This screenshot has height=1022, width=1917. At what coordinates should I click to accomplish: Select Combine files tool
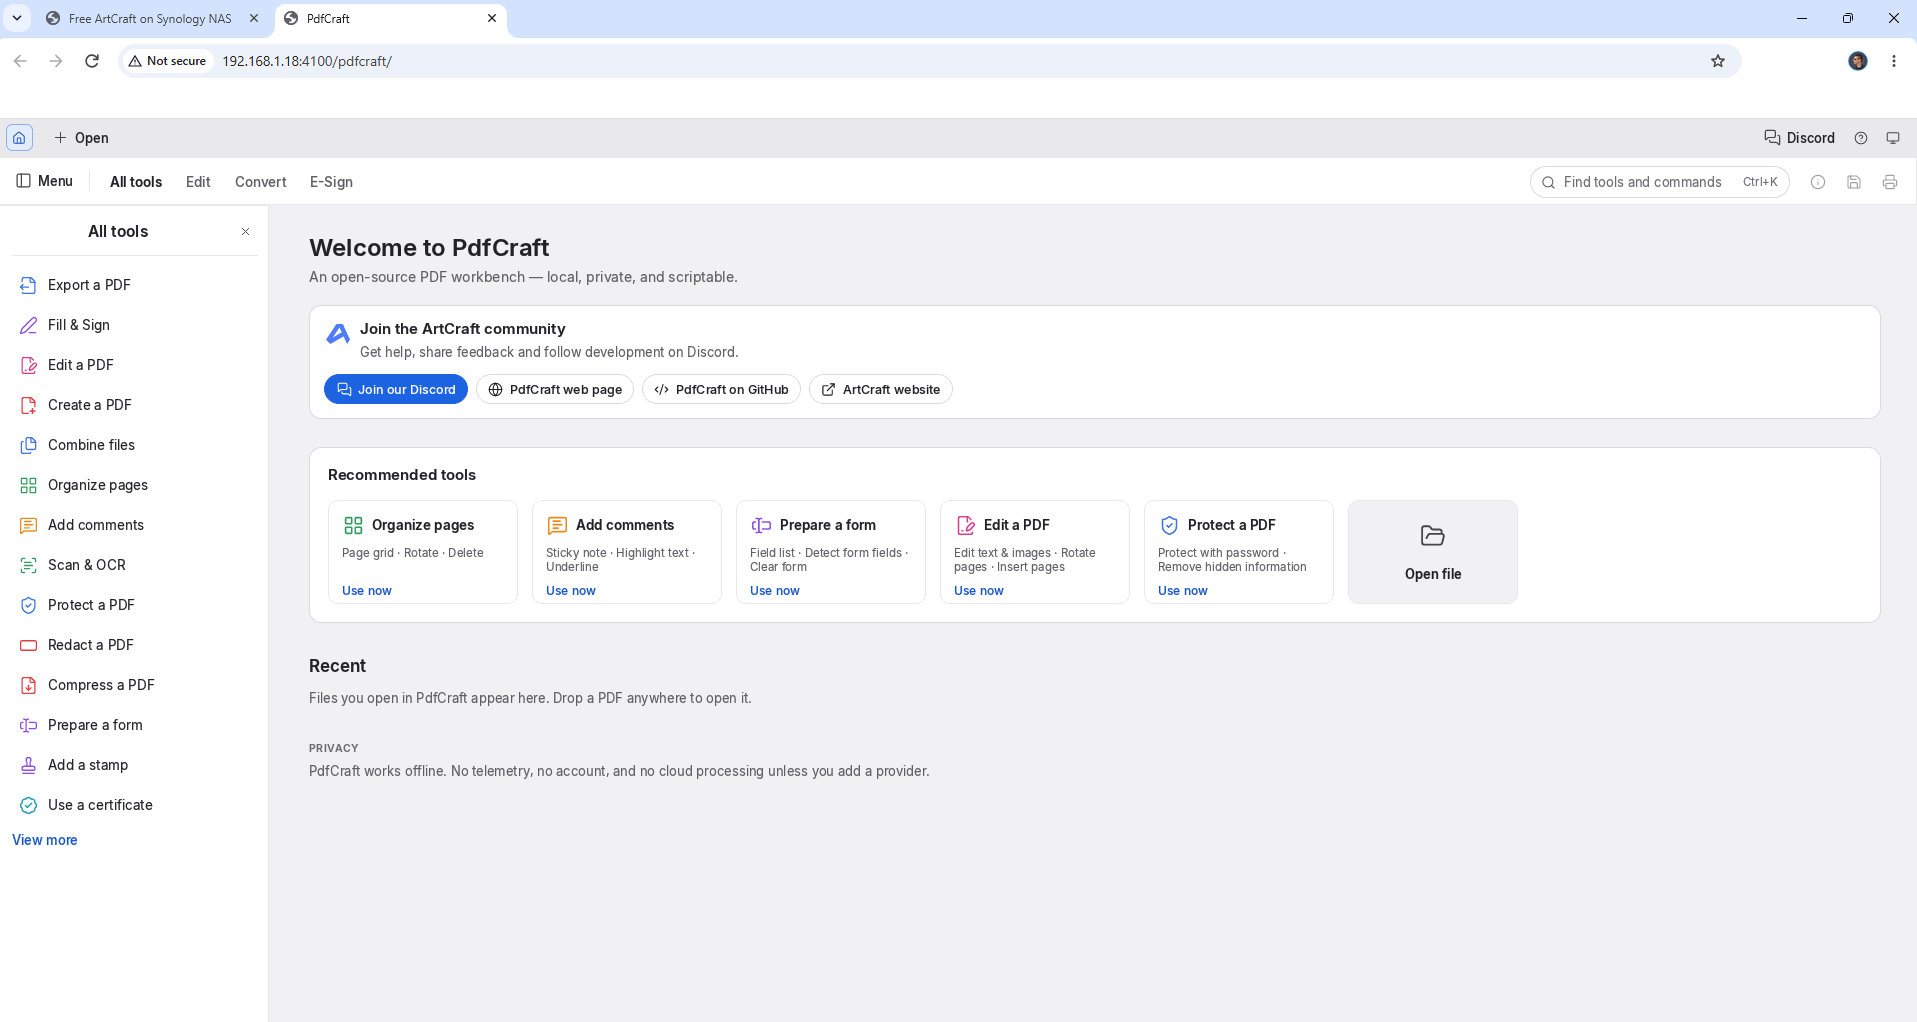coord(134,445)
